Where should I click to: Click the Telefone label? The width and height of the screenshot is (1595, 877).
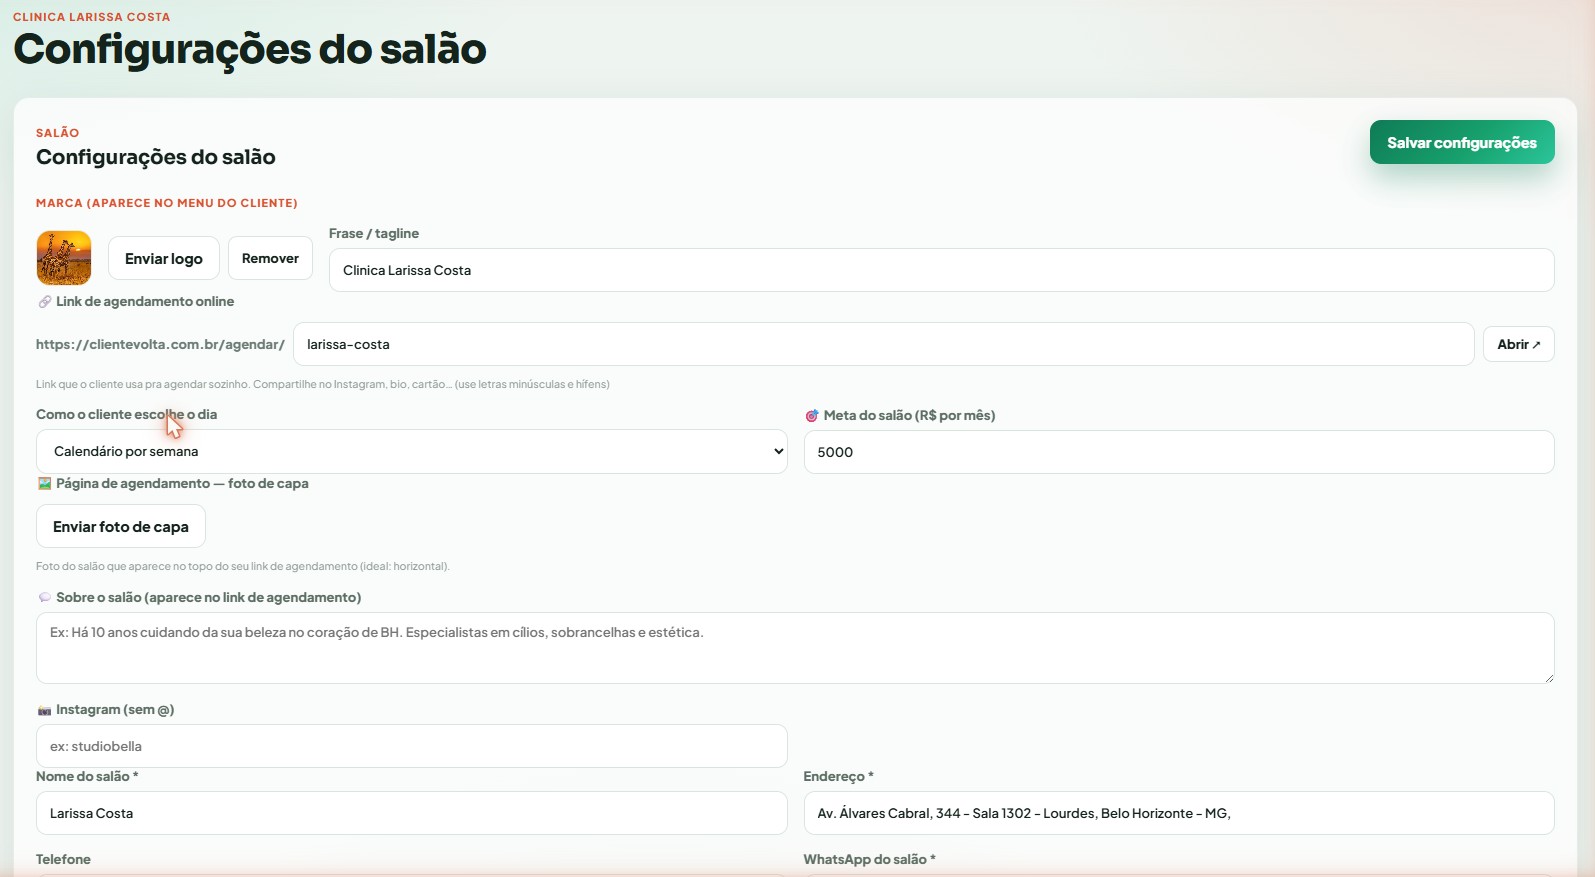coord(63,859)
